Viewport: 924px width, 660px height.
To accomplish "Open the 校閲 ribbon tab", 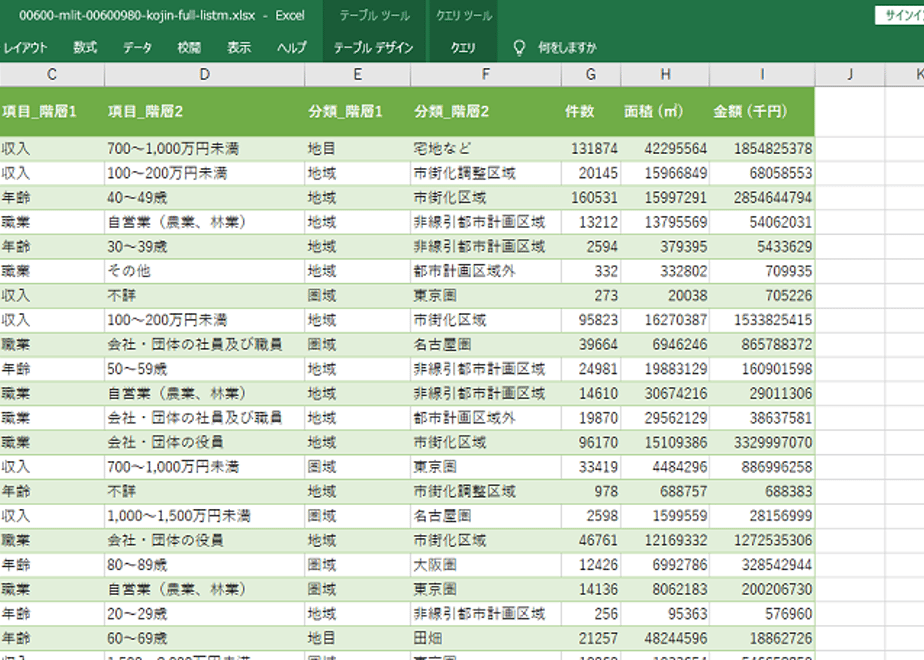I will pos(189,48).
